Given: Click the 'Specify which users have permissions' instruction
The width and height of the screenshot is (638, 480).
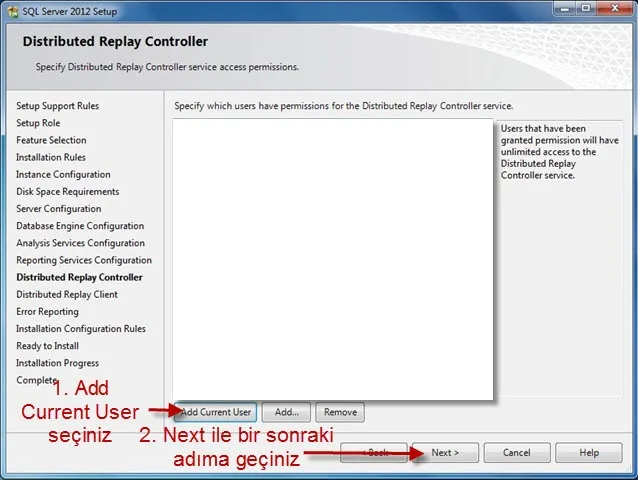Looking at the screenshot, I should click(x=344, y=106).
